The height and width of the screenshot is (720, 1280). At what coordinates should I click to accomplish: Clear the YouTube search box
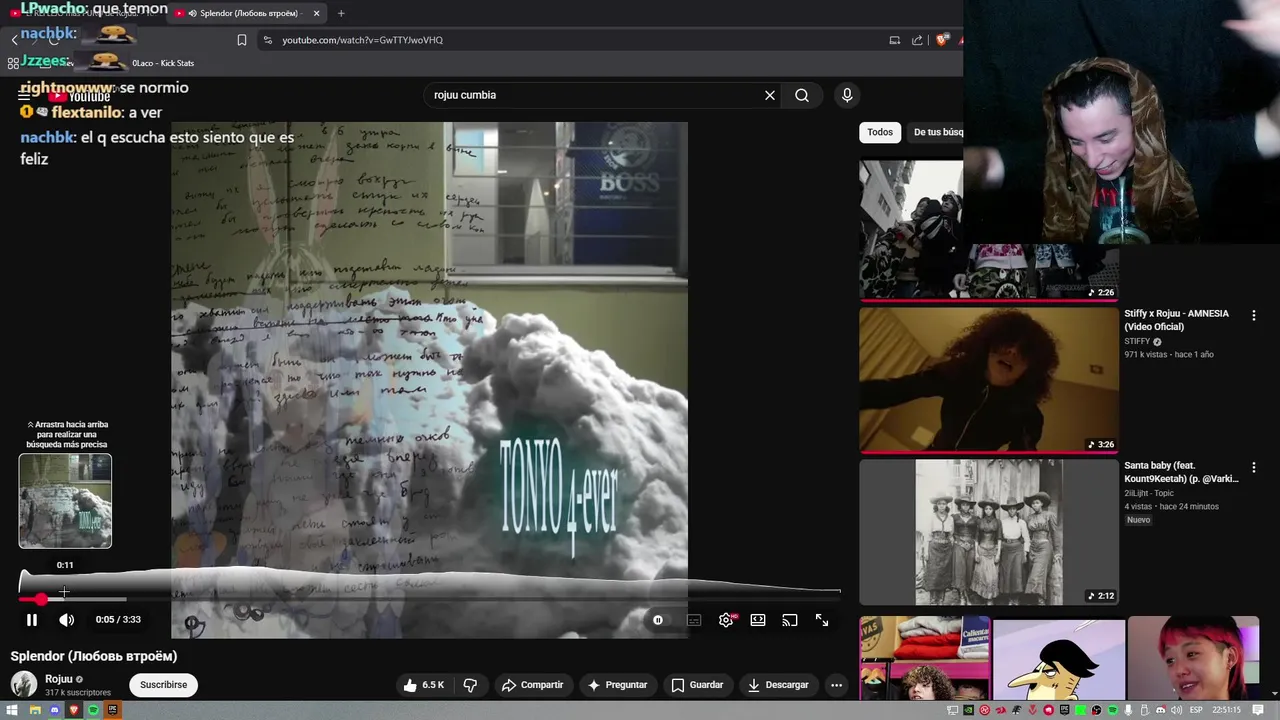(770, 95)
